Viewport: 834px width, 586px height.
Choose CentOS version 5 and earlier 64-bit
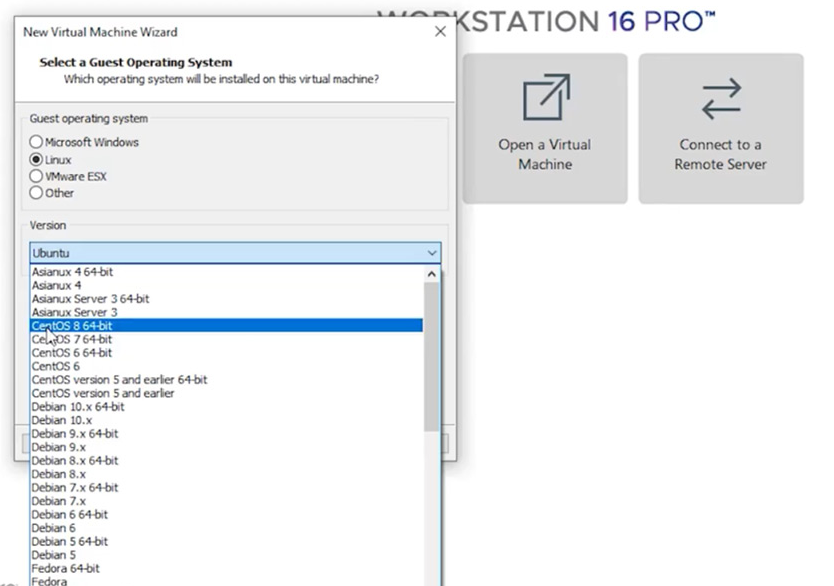227,380
